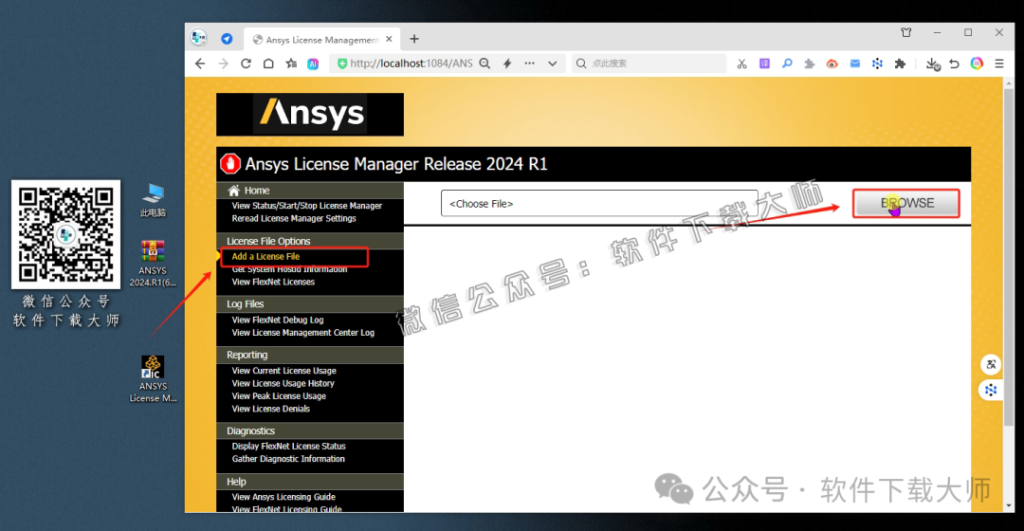The image size is (1024, 531).
Task: Click the colorful circle profile icon
Action: (x=977, y=63)
